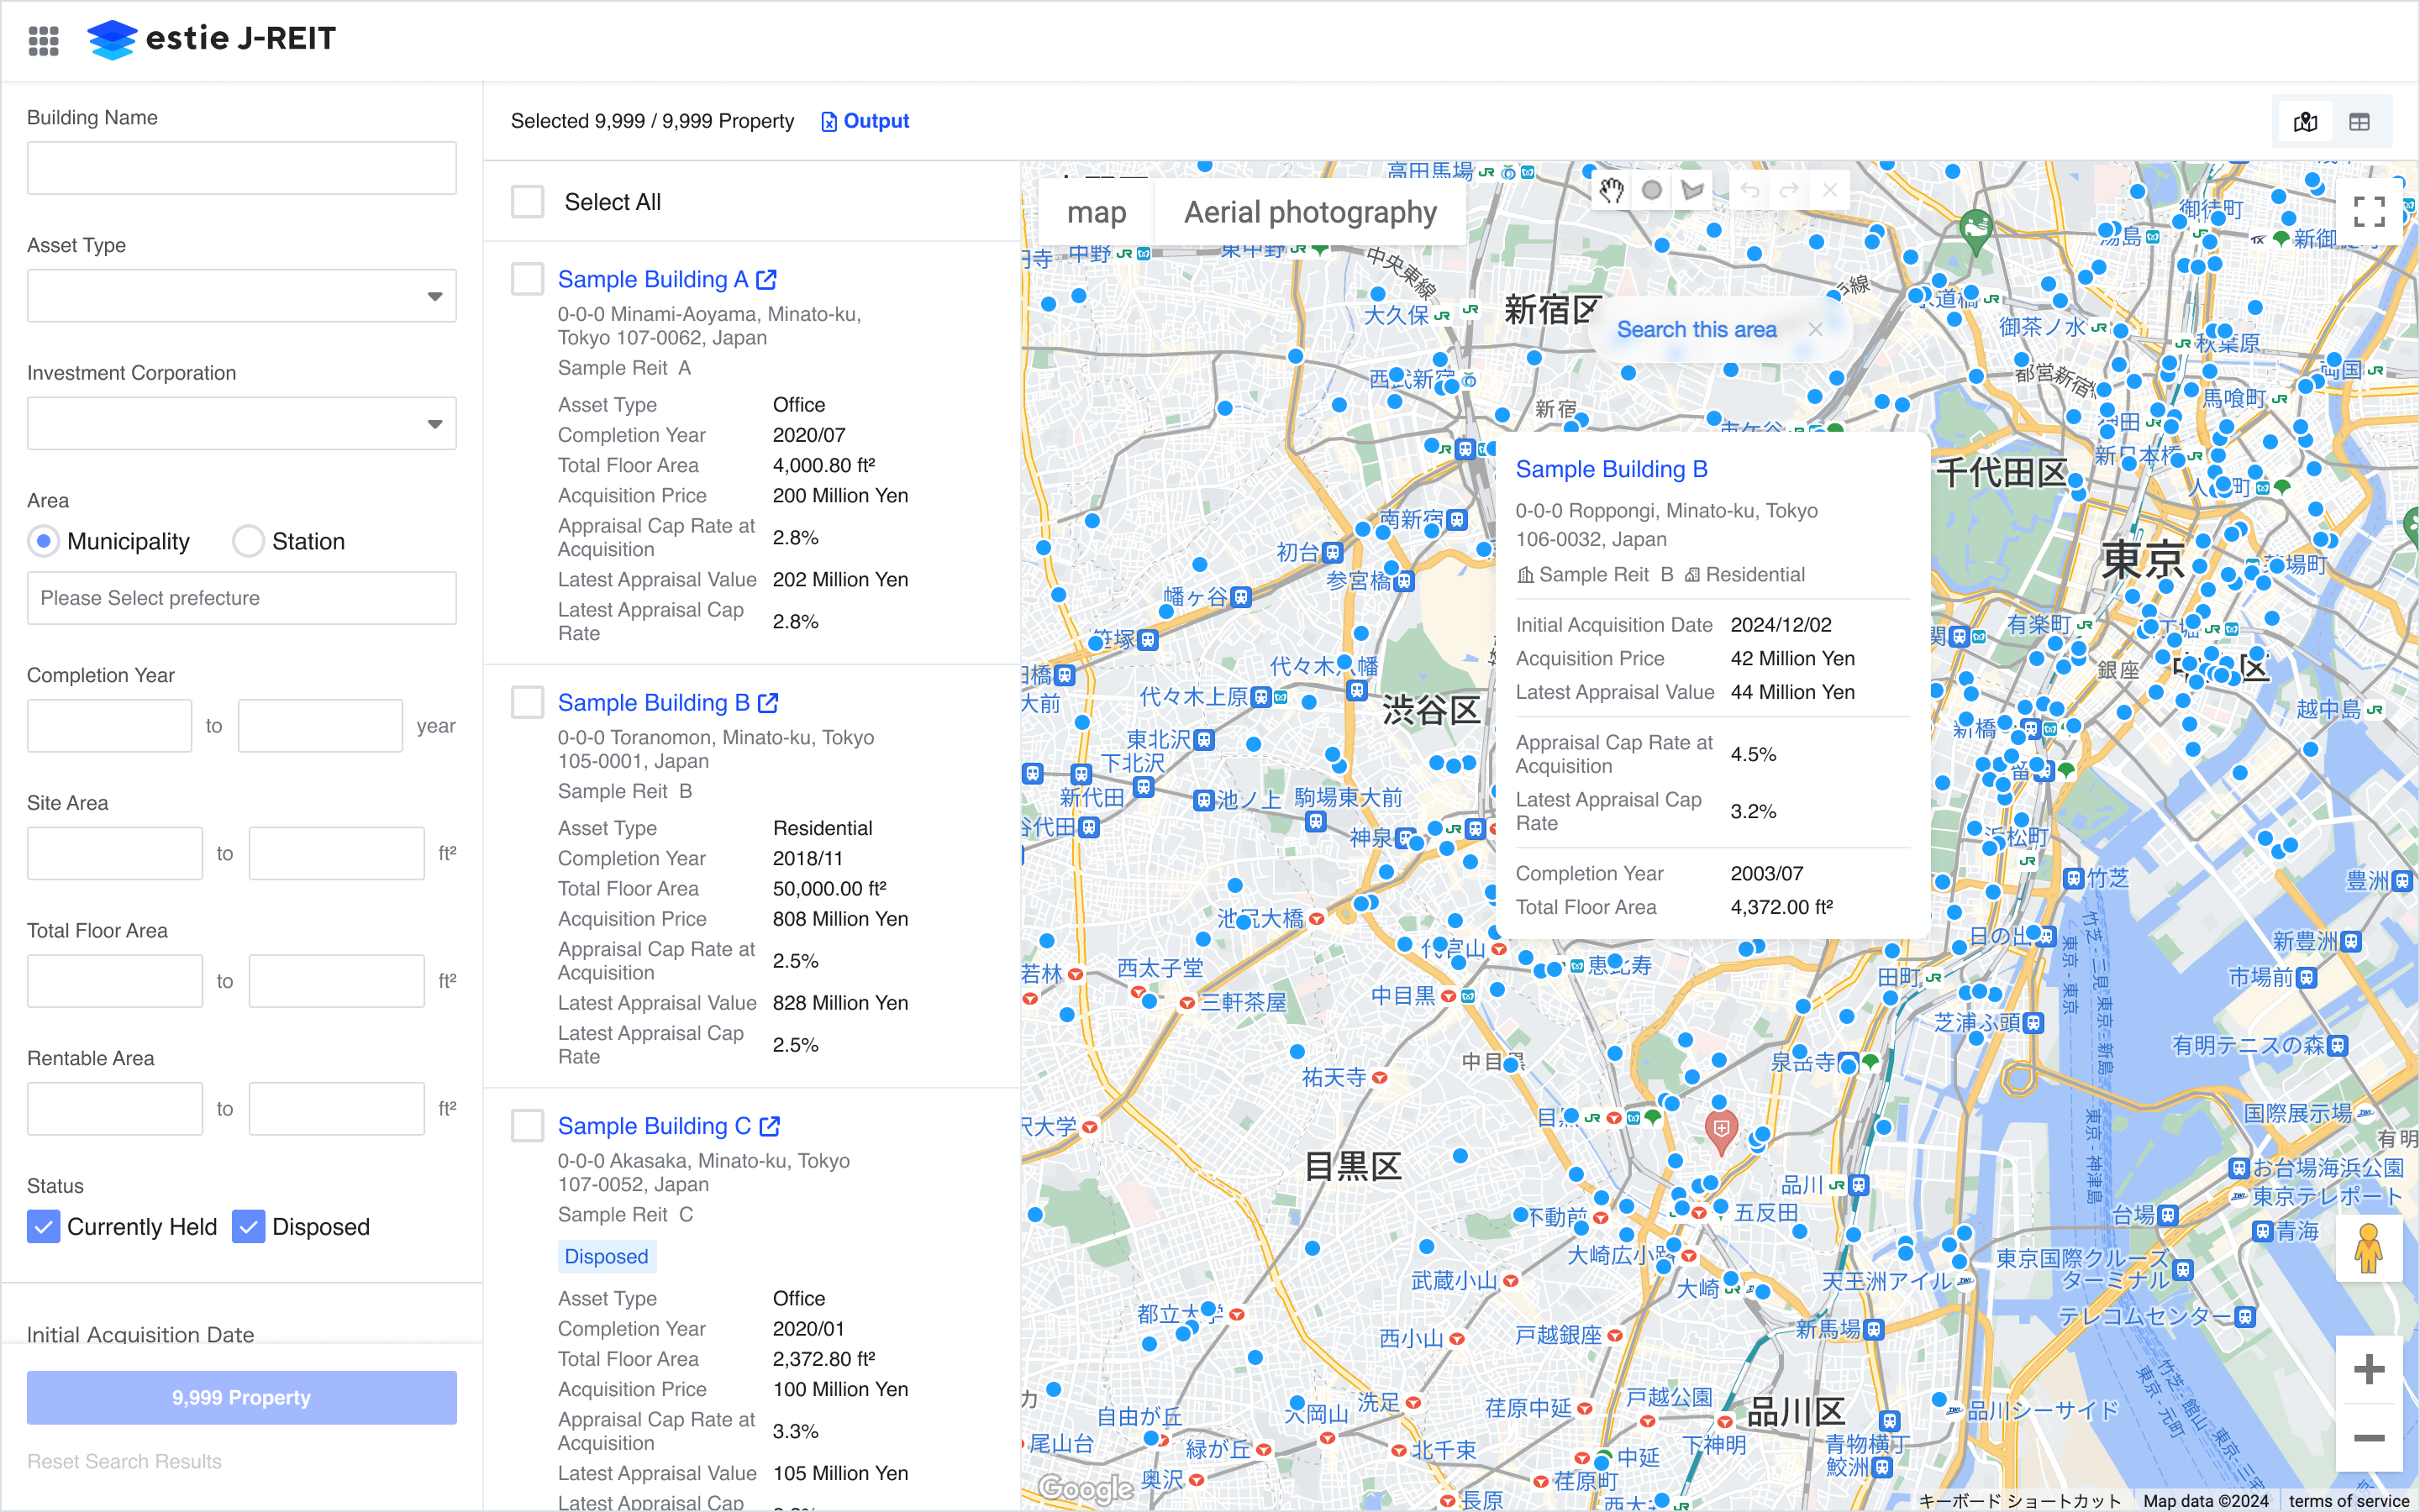Select the circle draw tool on map
The width and height of the screenshot is (2420, 1512).
coord(1652,190)
